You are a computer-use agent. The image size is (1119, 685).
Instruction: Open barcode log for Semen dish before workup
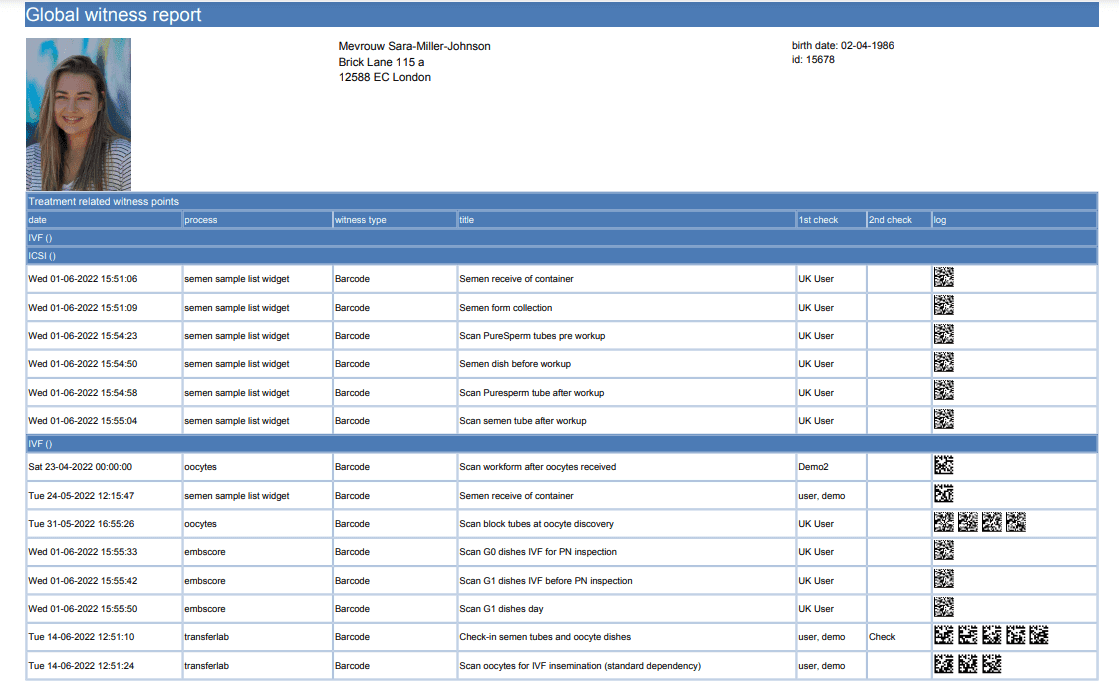tap(943, 362)
